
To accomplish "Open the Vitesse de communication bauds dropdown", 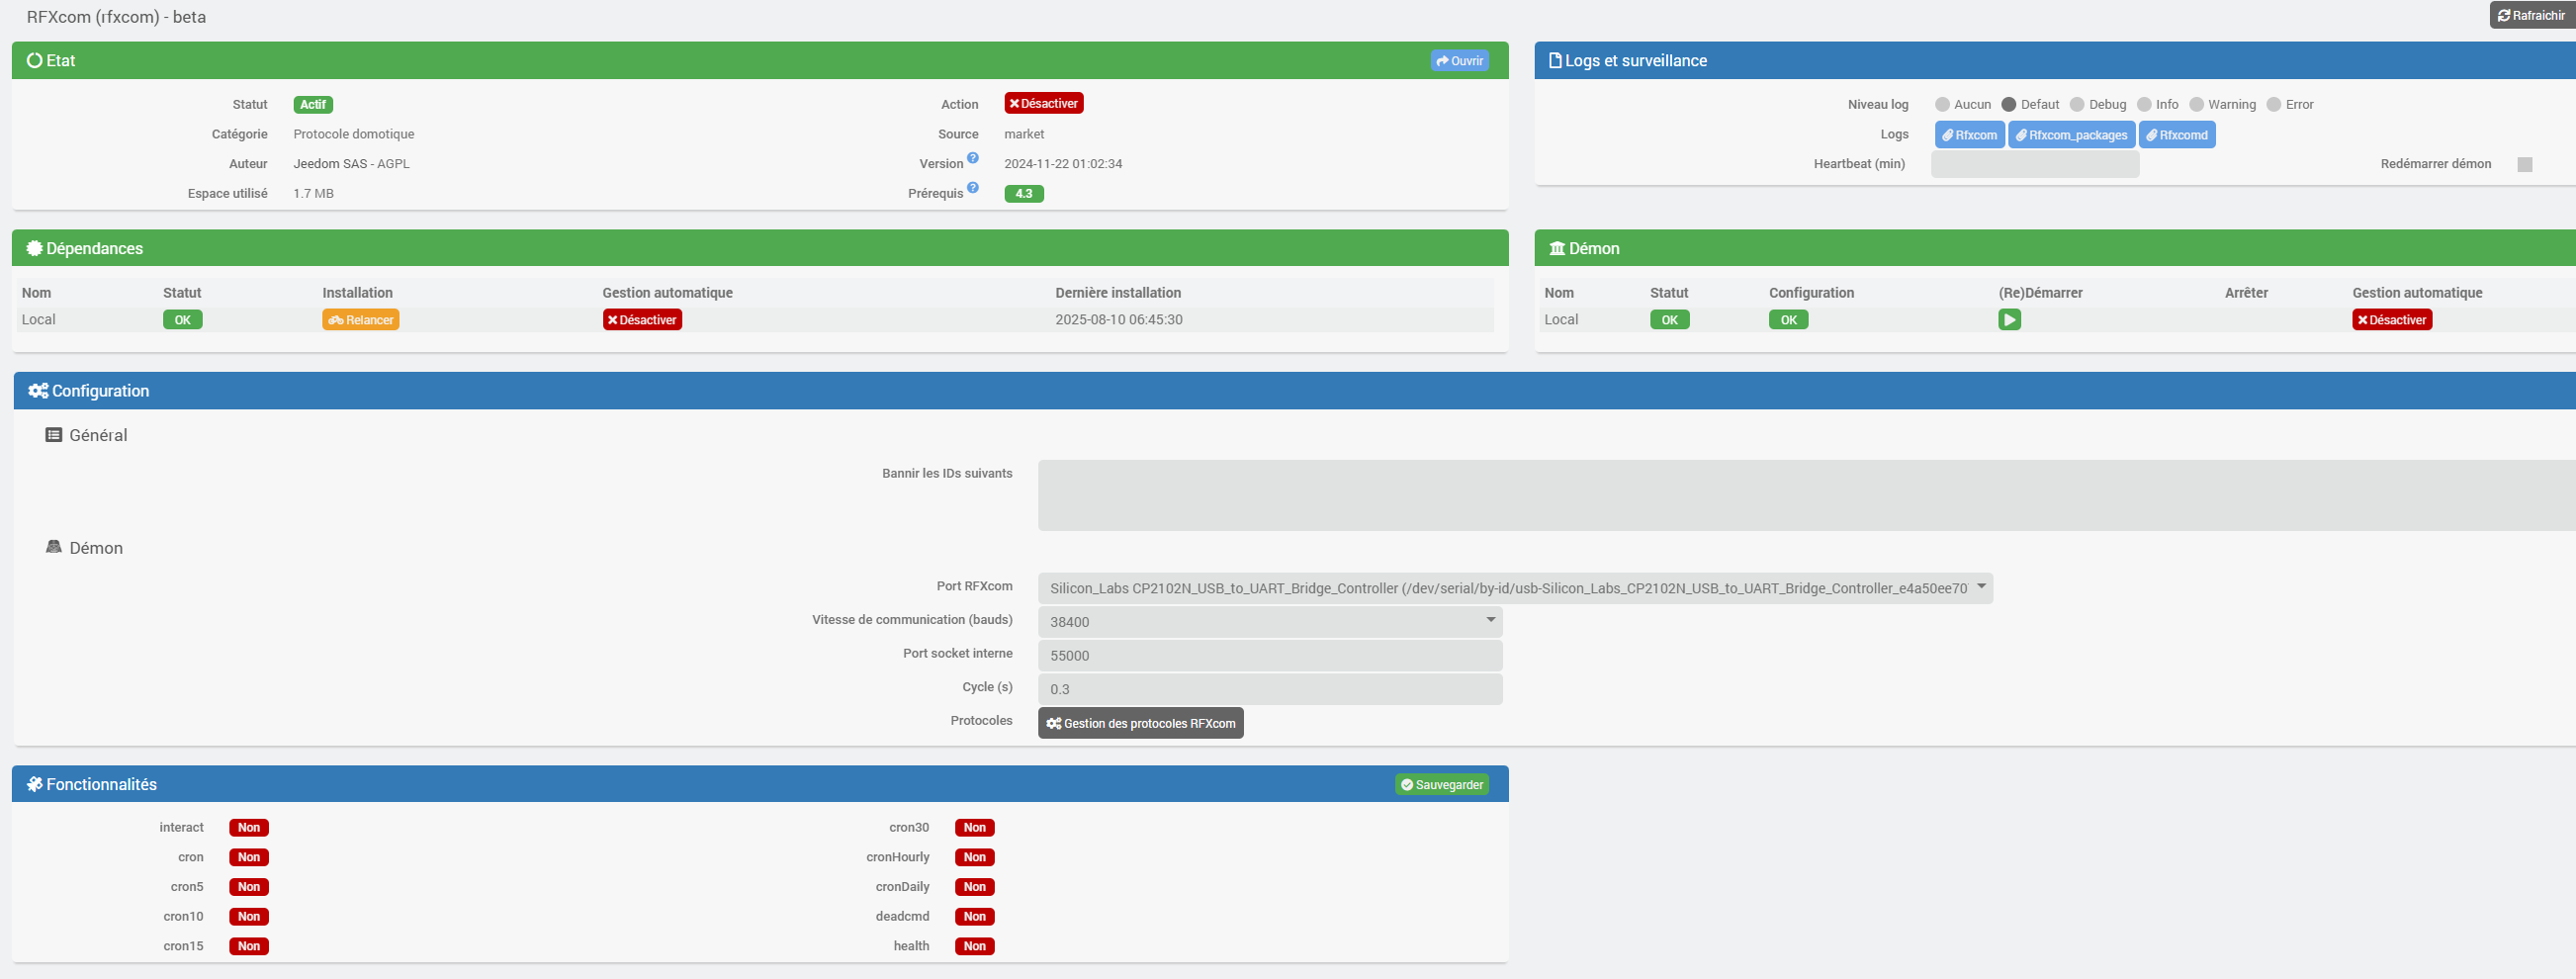I will 1270,622.
